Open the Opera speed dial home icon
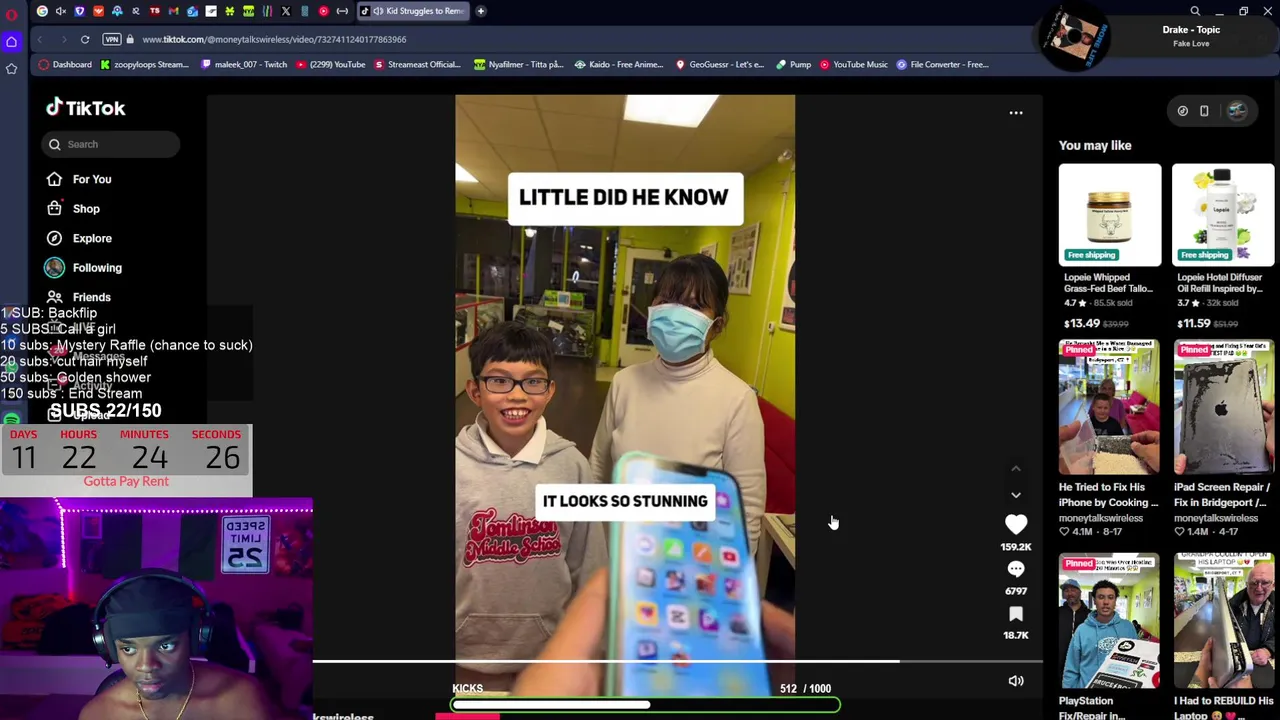The height and width of the screenshot is (720, 1280). click(11, 41)
